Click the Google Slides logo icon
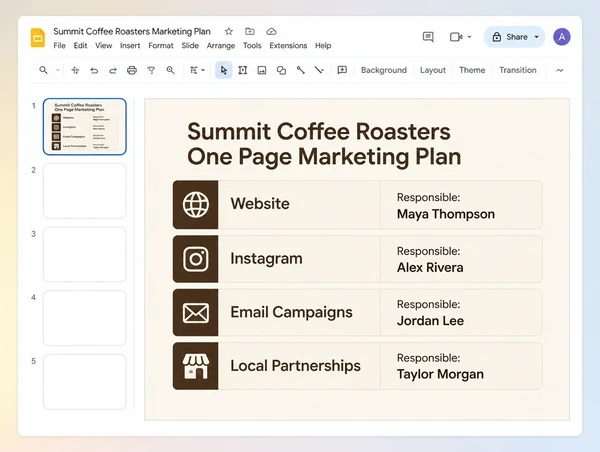 pyautogui.click(x=38, y=38)
